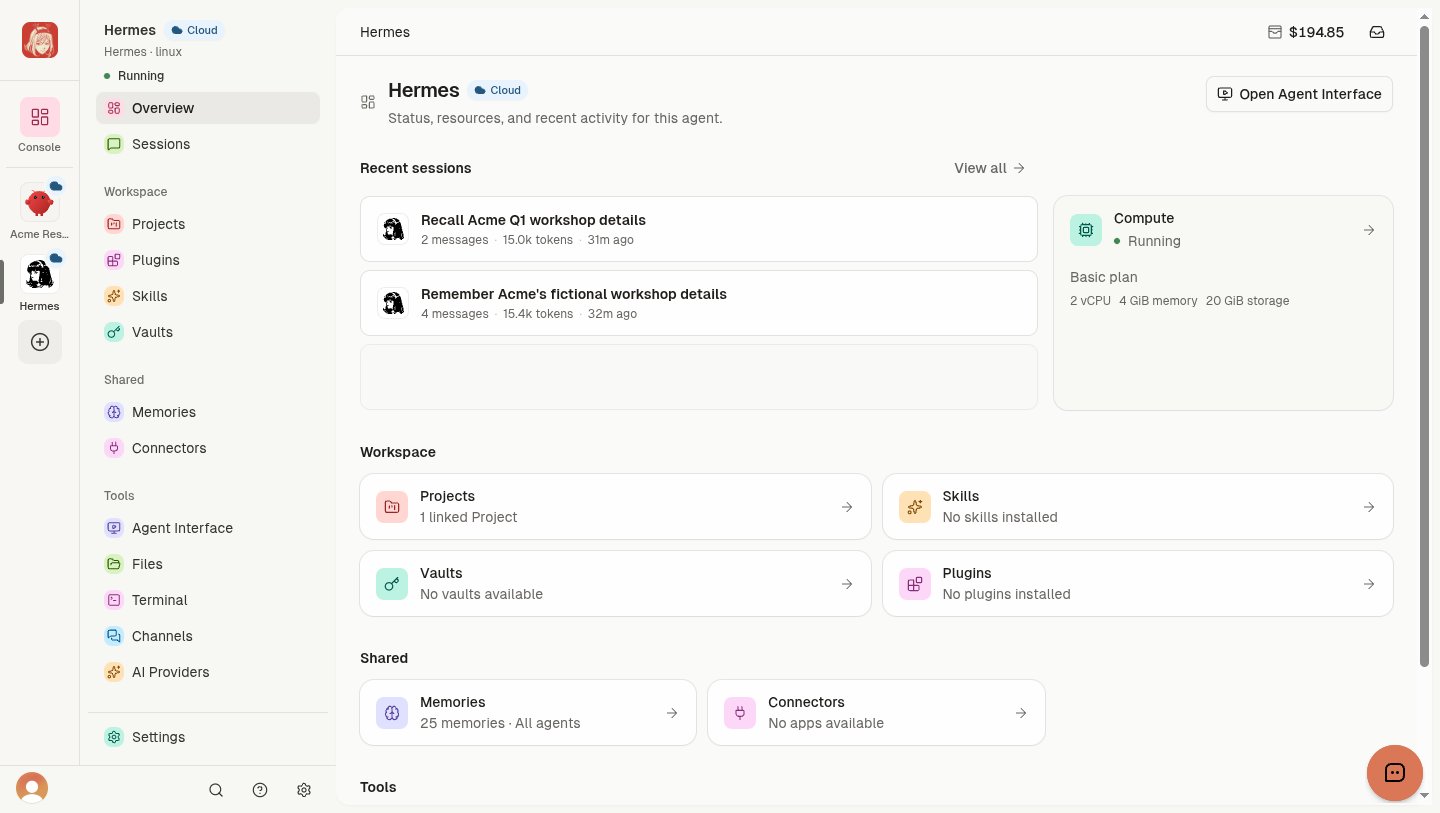Select the Hermes agent avatar in rail
The image size is (1440, 813).
(40, 275)
